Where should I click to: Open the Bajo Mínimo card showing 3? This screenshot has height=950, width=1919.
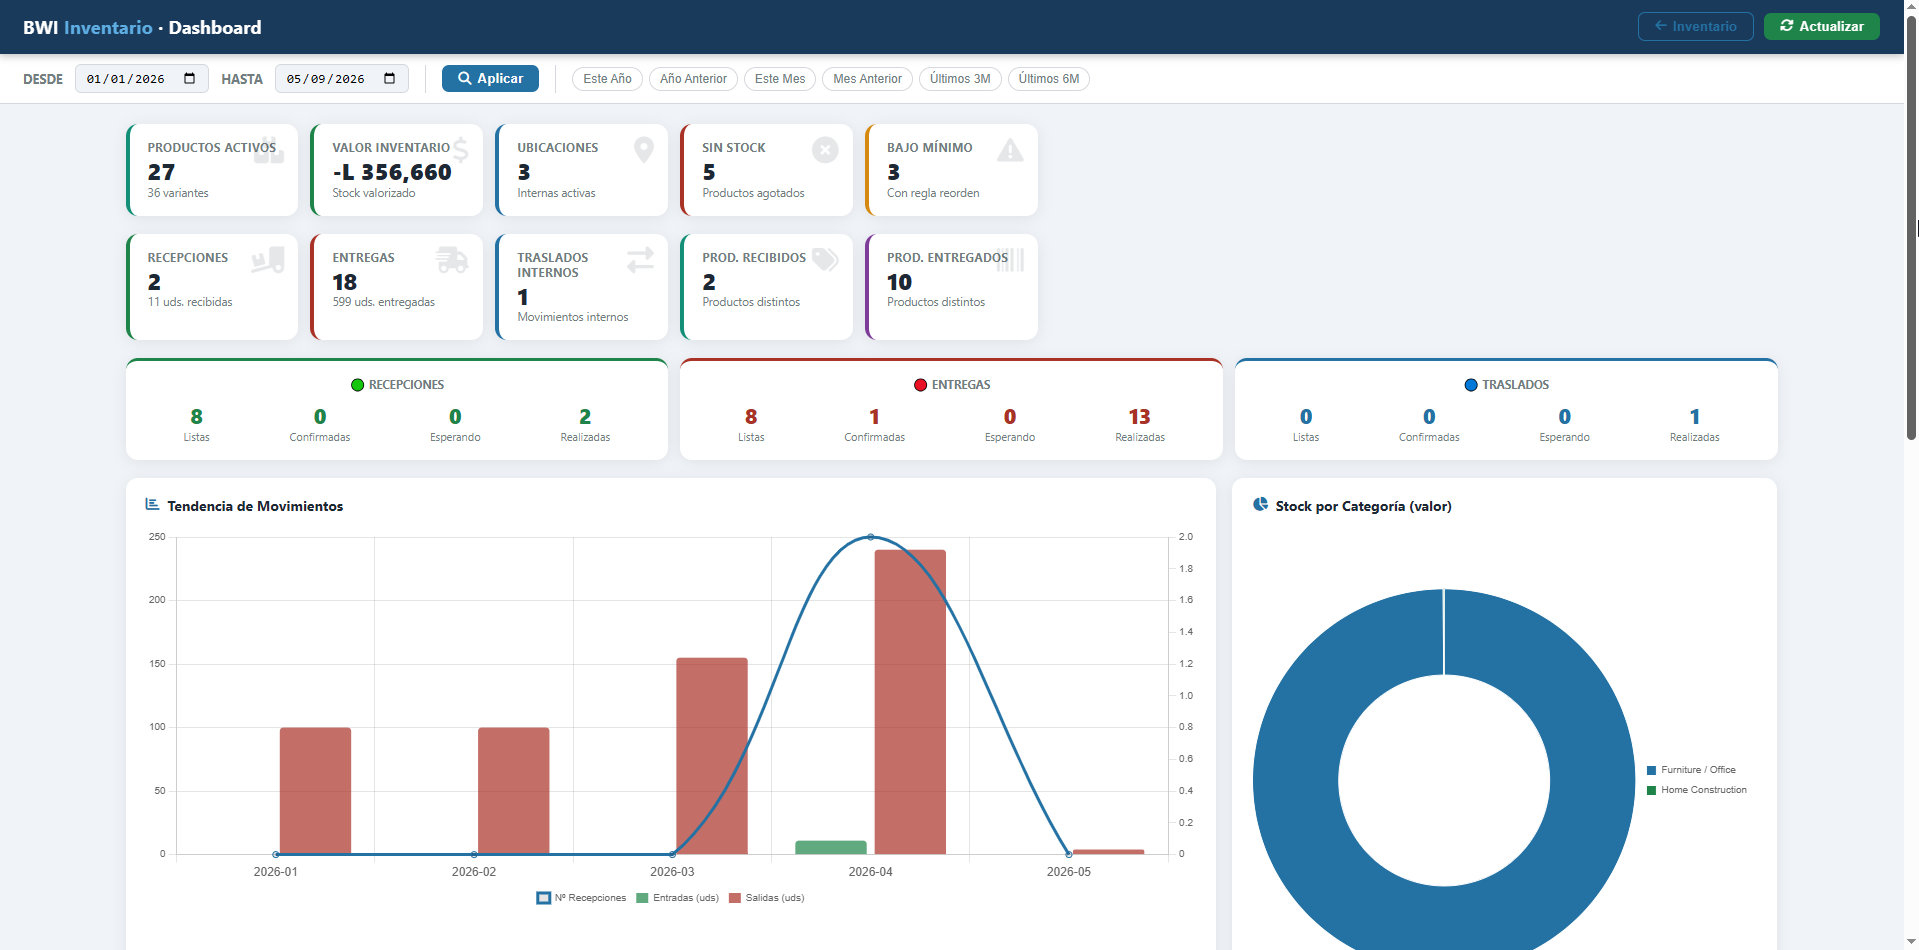pos(951,170)
